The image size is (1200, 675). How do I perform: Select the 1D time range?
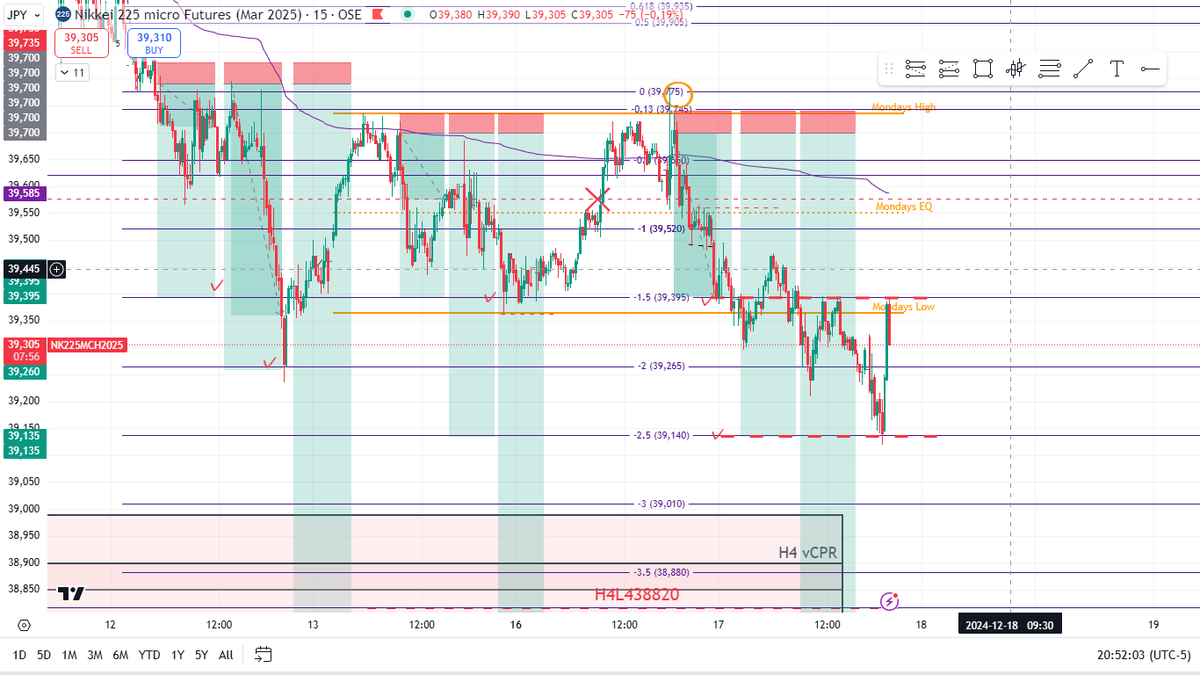[19, 655]
